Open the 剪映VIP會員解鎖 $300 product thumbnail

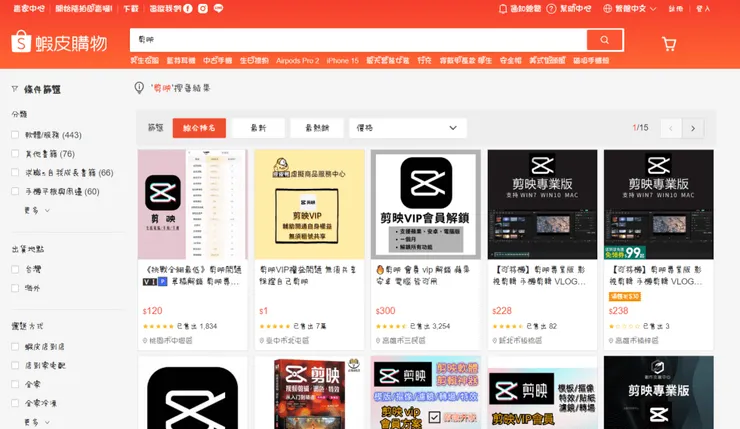[426, 204]
